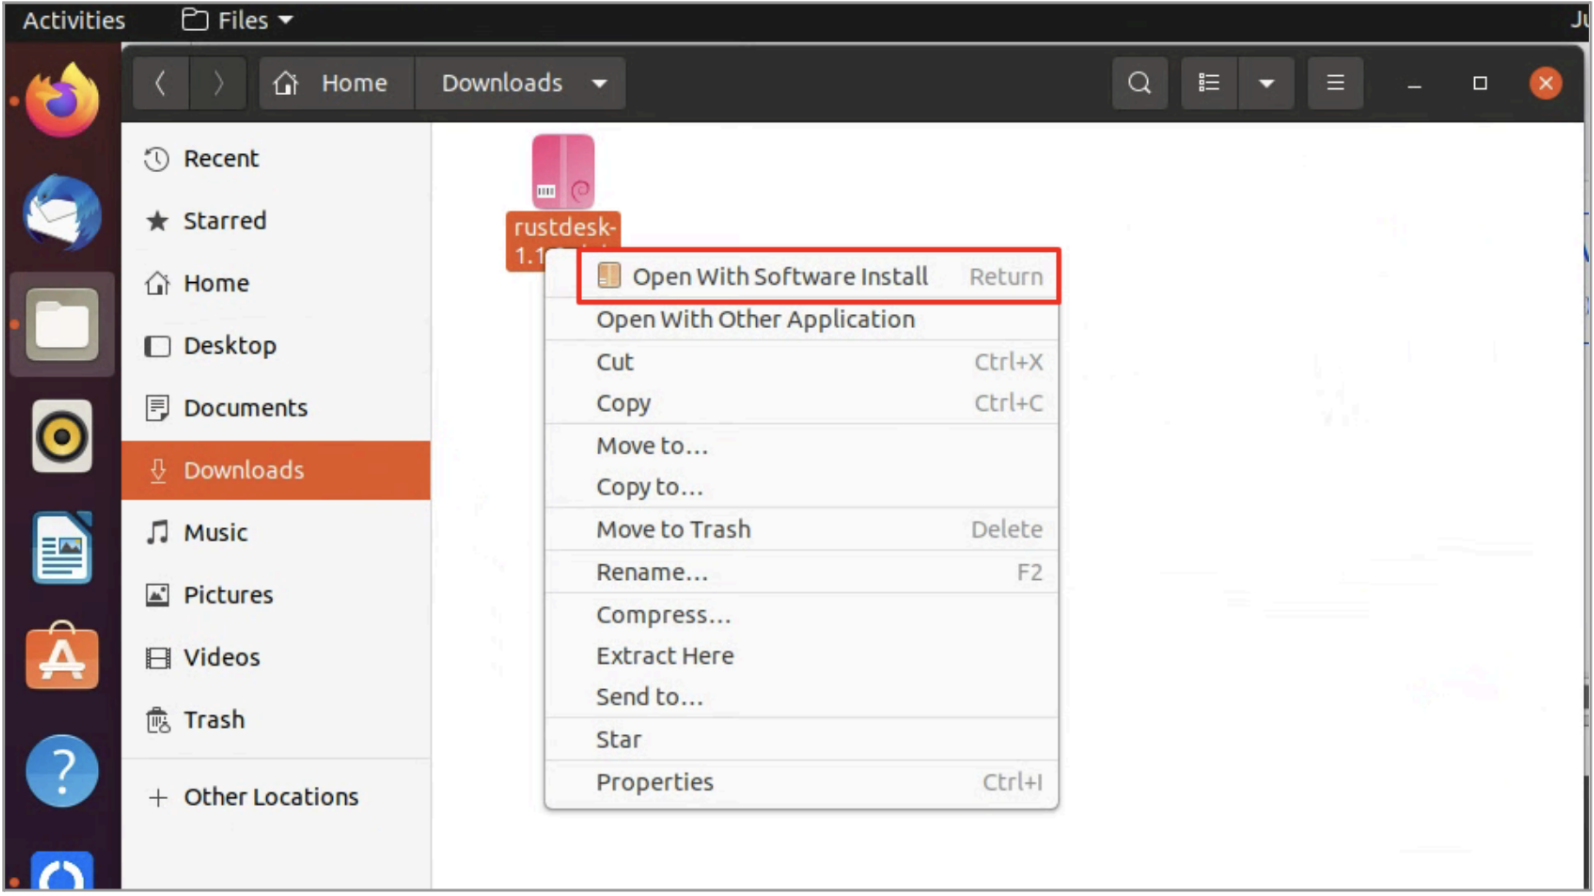Image resolution: width=1594 pixels, height=896 pixels.
Task: Open LibreOffice Writer from the dock
Action: (x=62, y=548)
